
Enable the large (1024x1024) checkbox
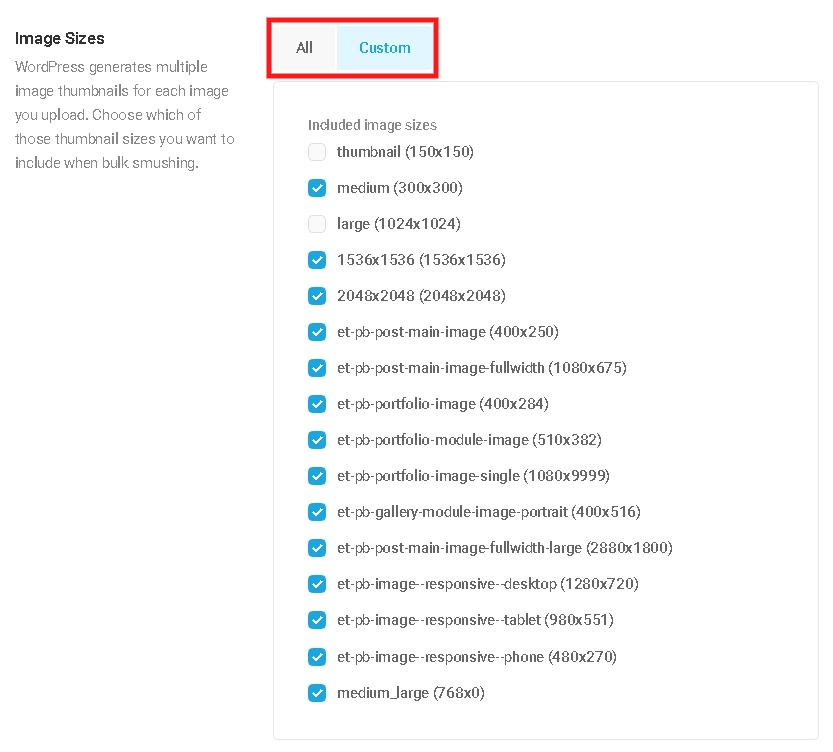[x=317, y=224]
